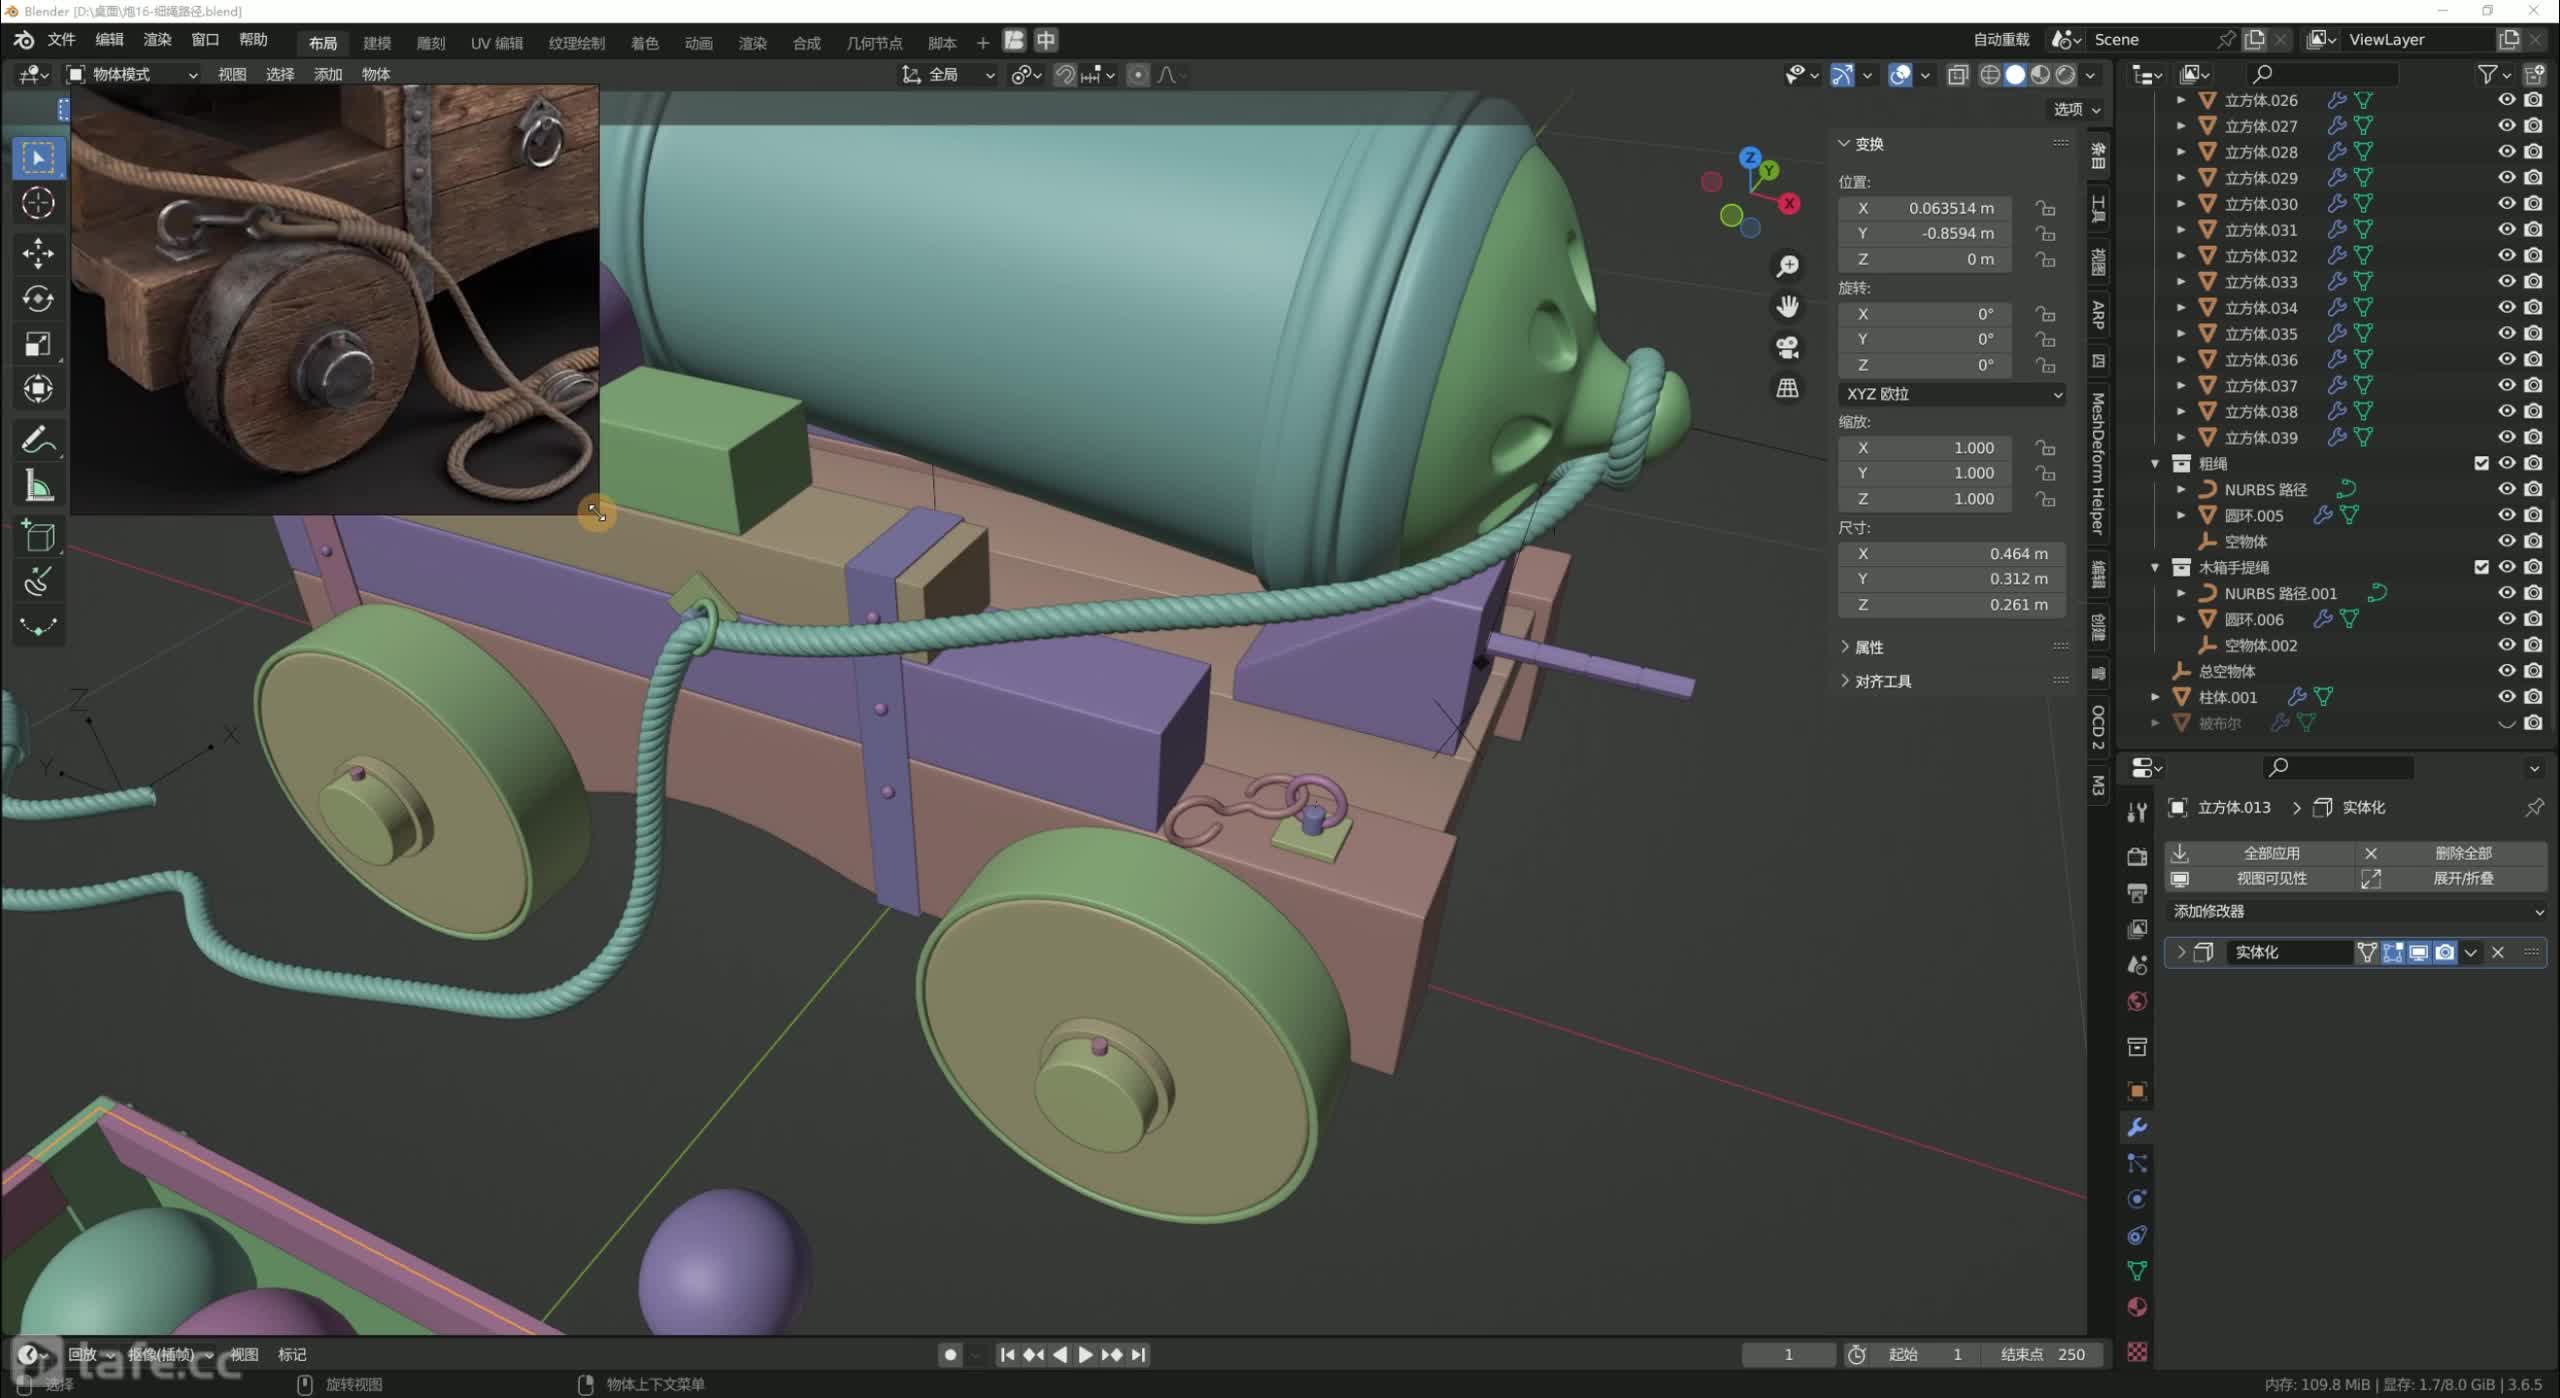Toggle viewport overlays
2560x1398 pixels.
click(x=1900, y=75)
